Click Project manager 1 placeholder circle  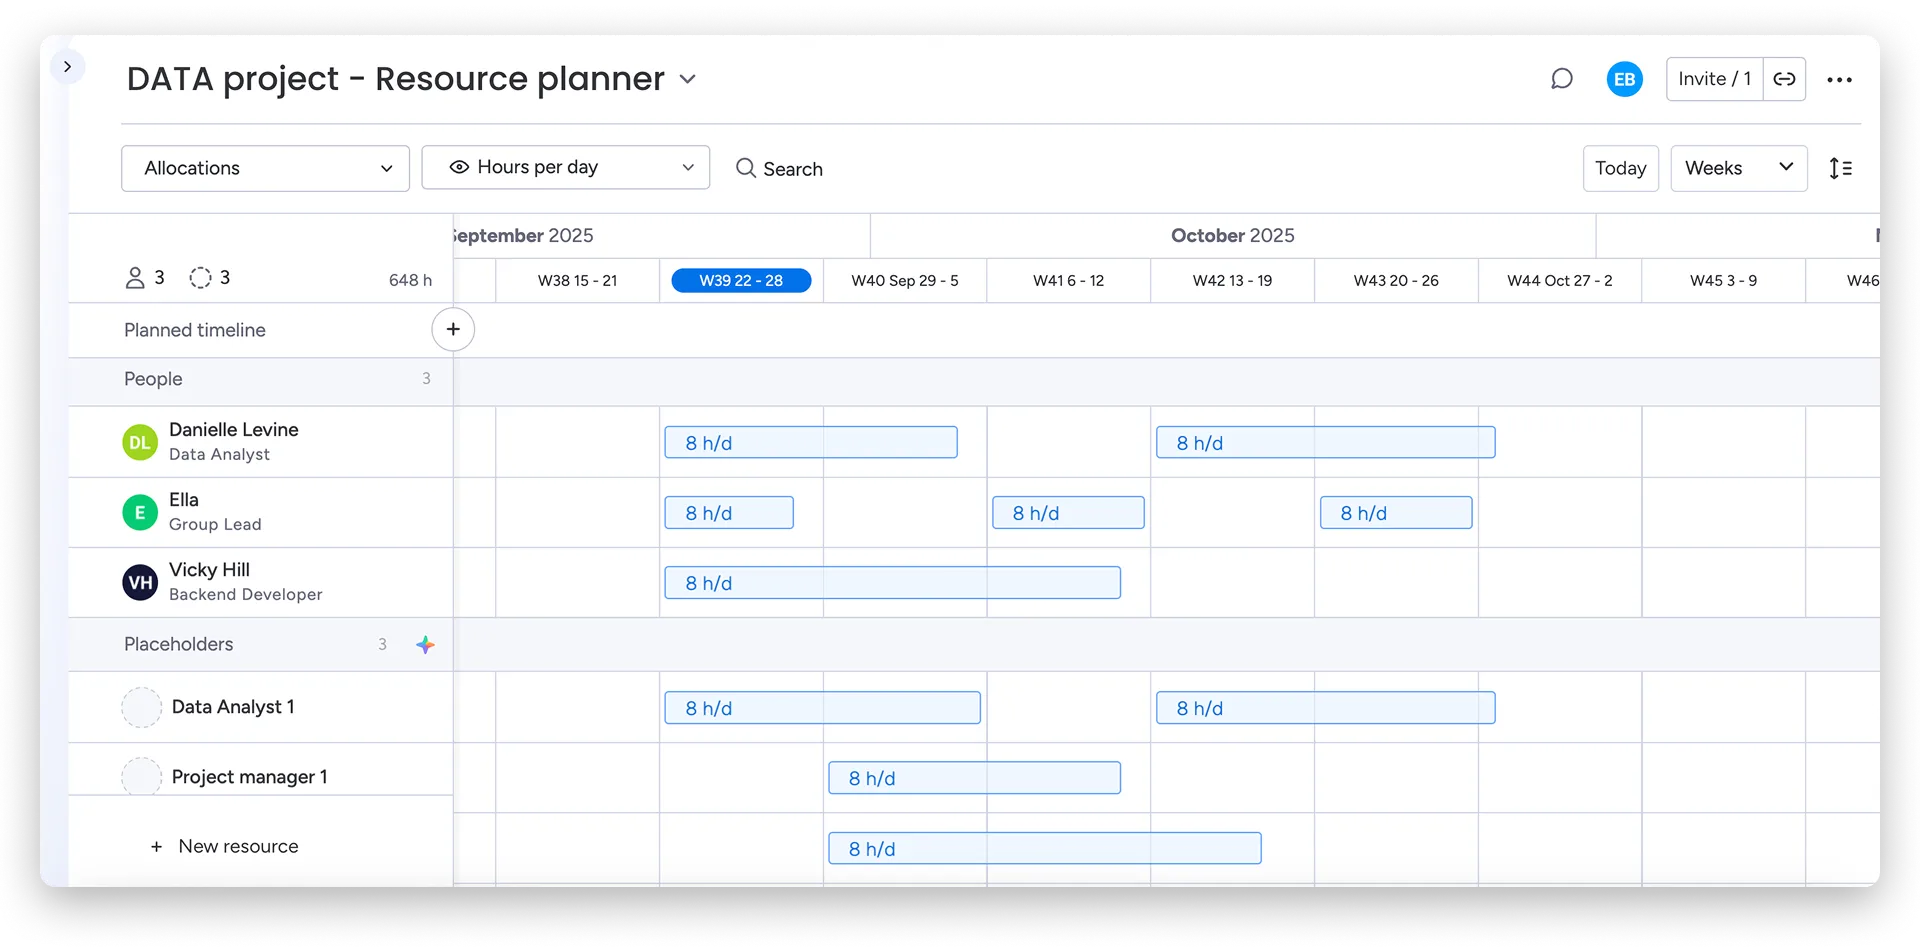[x=141, y=776]
